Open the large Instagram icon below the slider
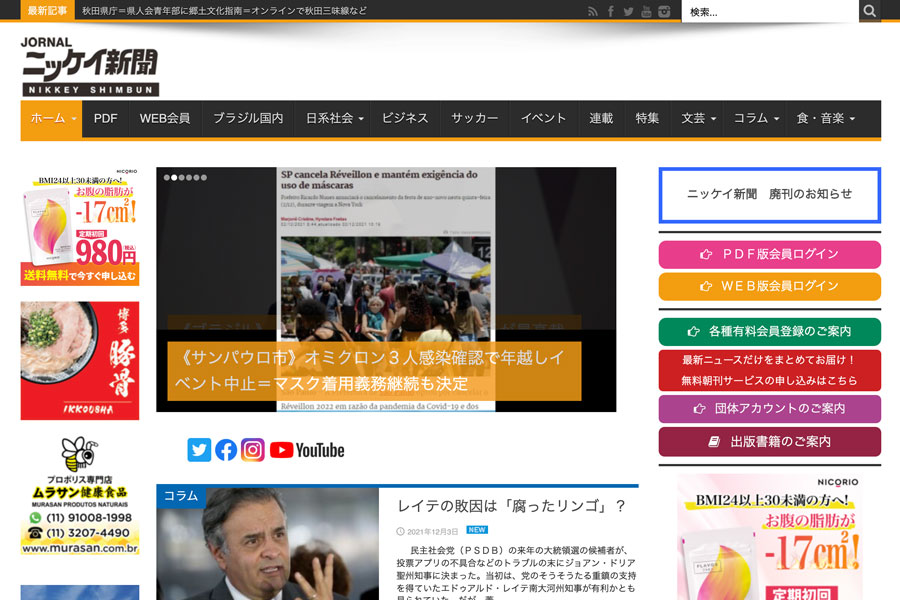The width and height of the screenshot is (900, 600). click(253, 450)
